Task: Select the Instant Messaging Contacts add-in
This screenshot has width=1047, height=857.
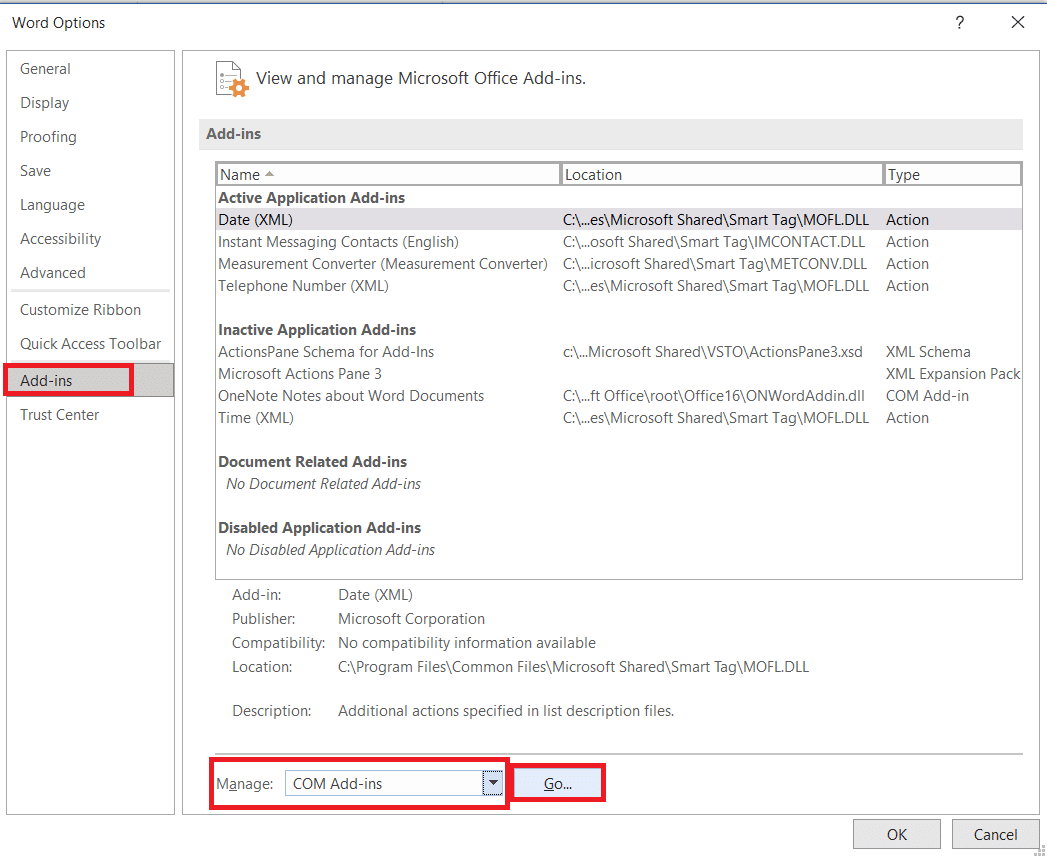Action: coord(338,242)
